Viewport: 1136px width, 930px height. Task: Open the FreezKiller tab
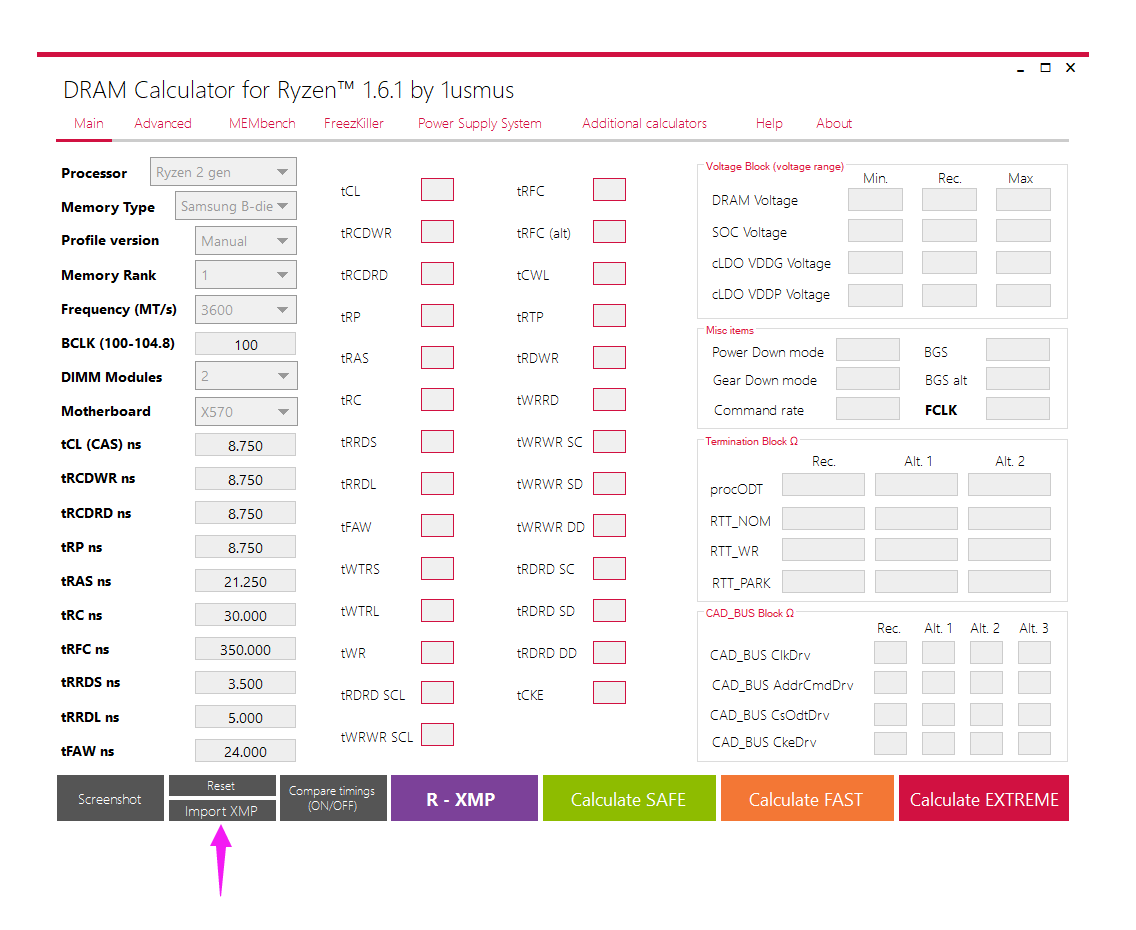354,123
